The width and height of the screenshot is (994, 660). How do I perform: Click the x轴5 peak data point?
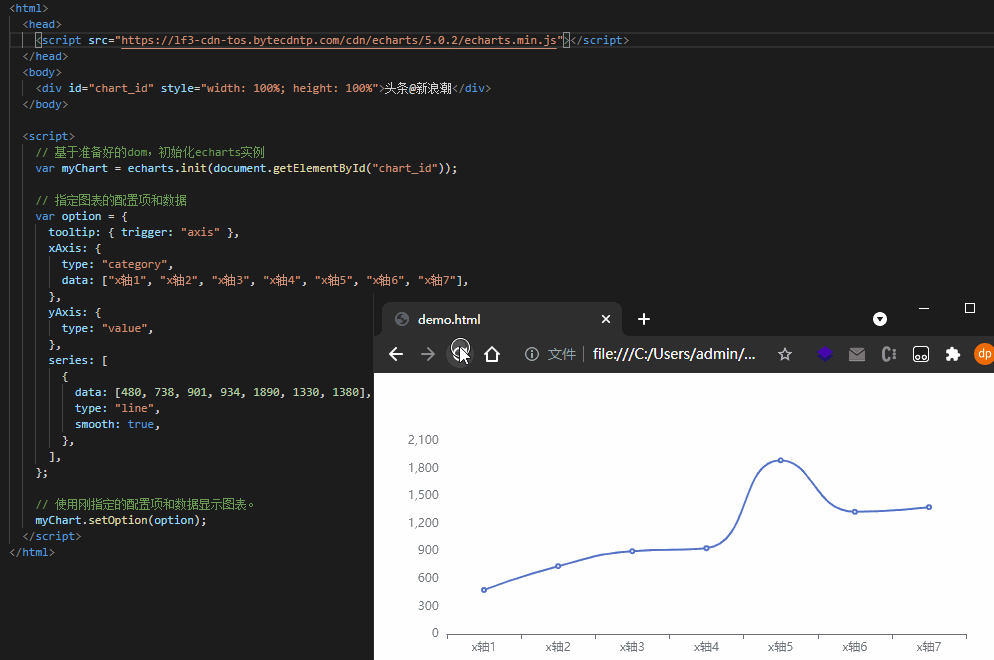pyautogui.click(x=781, y=460)
